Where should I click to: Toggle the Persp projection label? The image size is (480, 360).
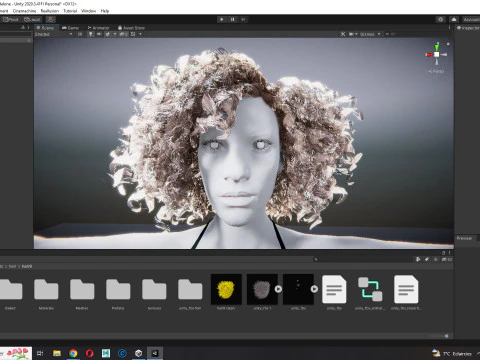[436, 71]
